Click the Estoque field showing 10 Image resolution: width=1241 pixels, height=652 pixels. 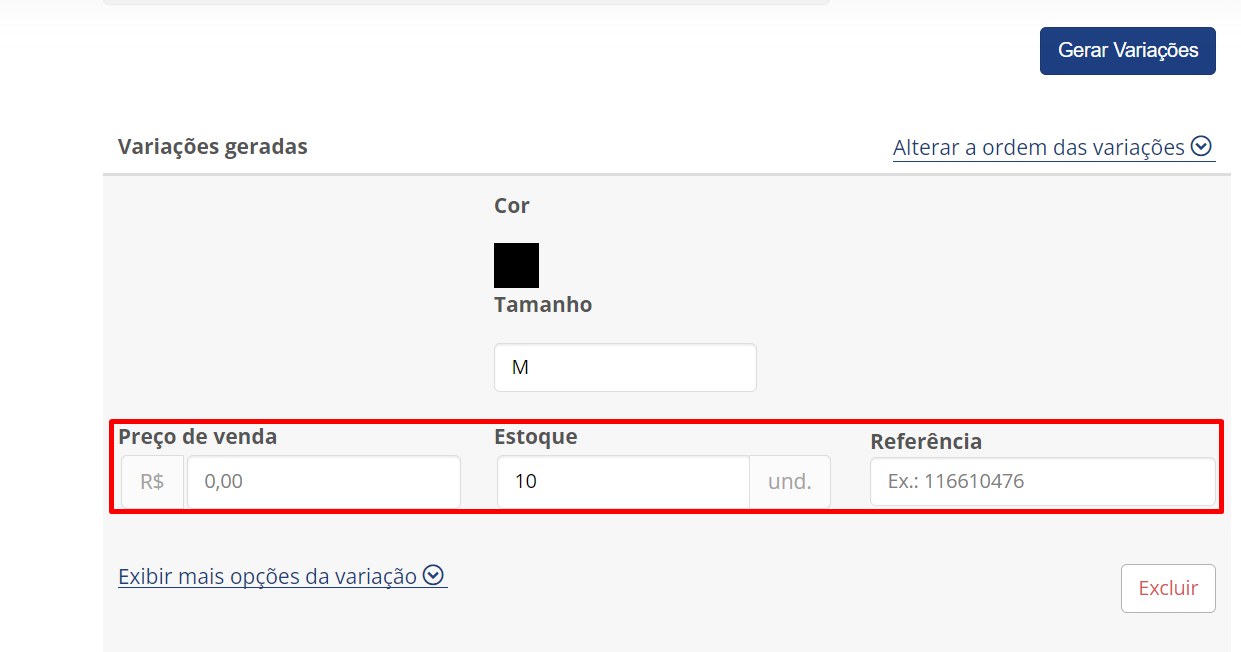pos(623,481)
